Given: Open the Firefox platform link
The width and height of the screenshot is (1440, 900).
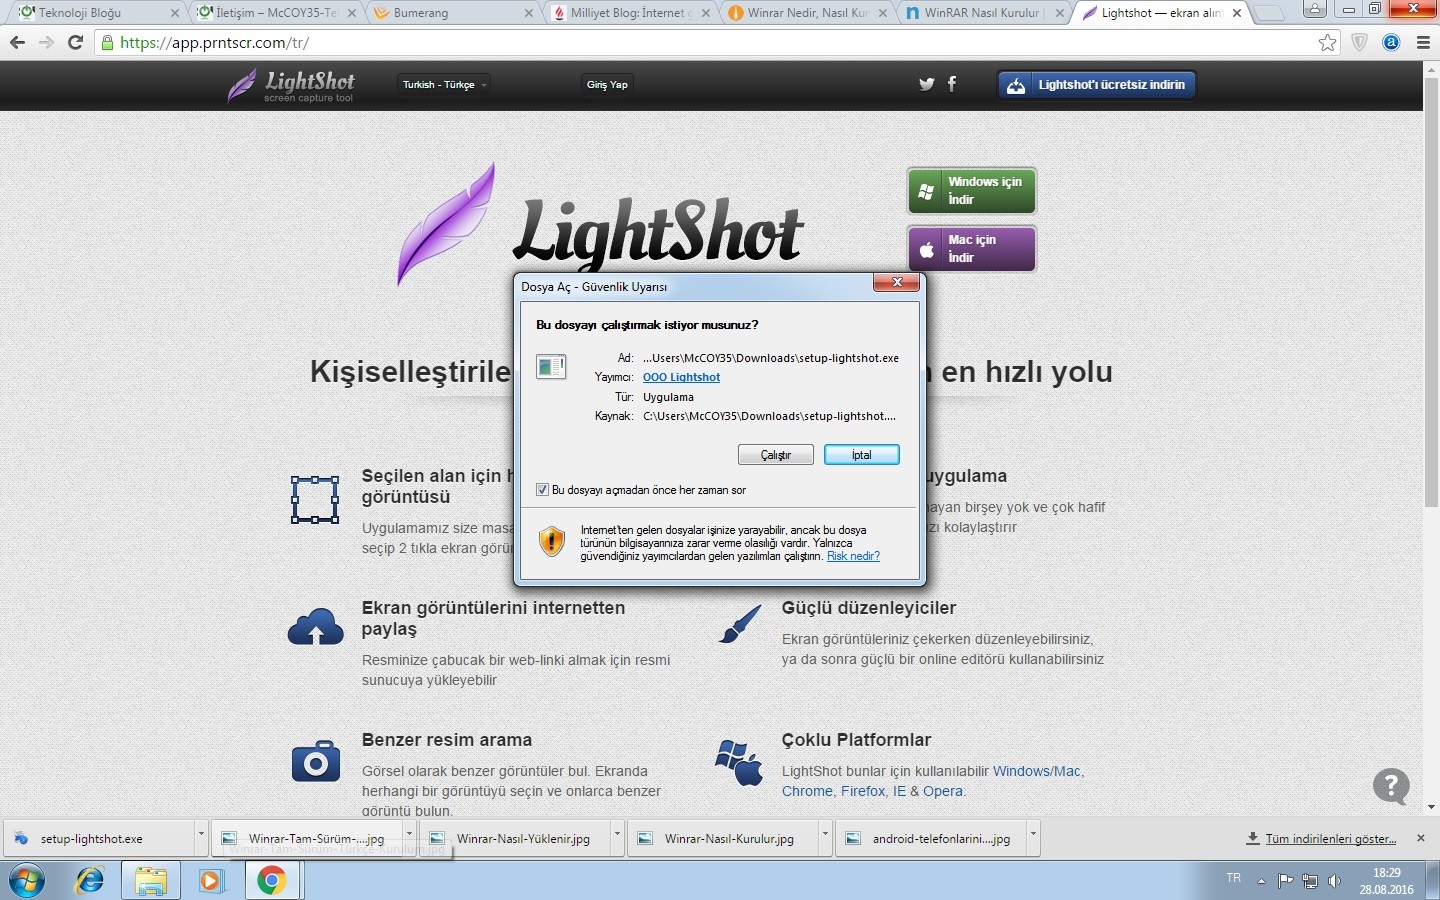Looking at the screenshot, I should point(863,791).
